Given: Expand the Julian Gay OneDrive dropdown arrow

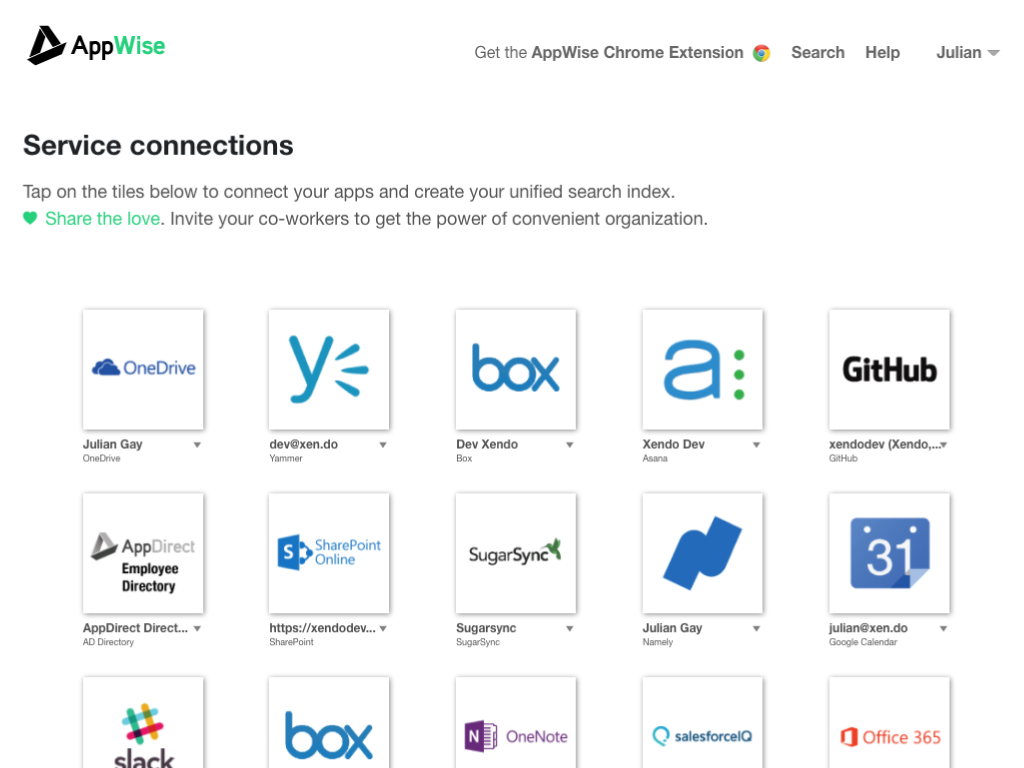Looking at the screenshot, I should click(197, 445).
